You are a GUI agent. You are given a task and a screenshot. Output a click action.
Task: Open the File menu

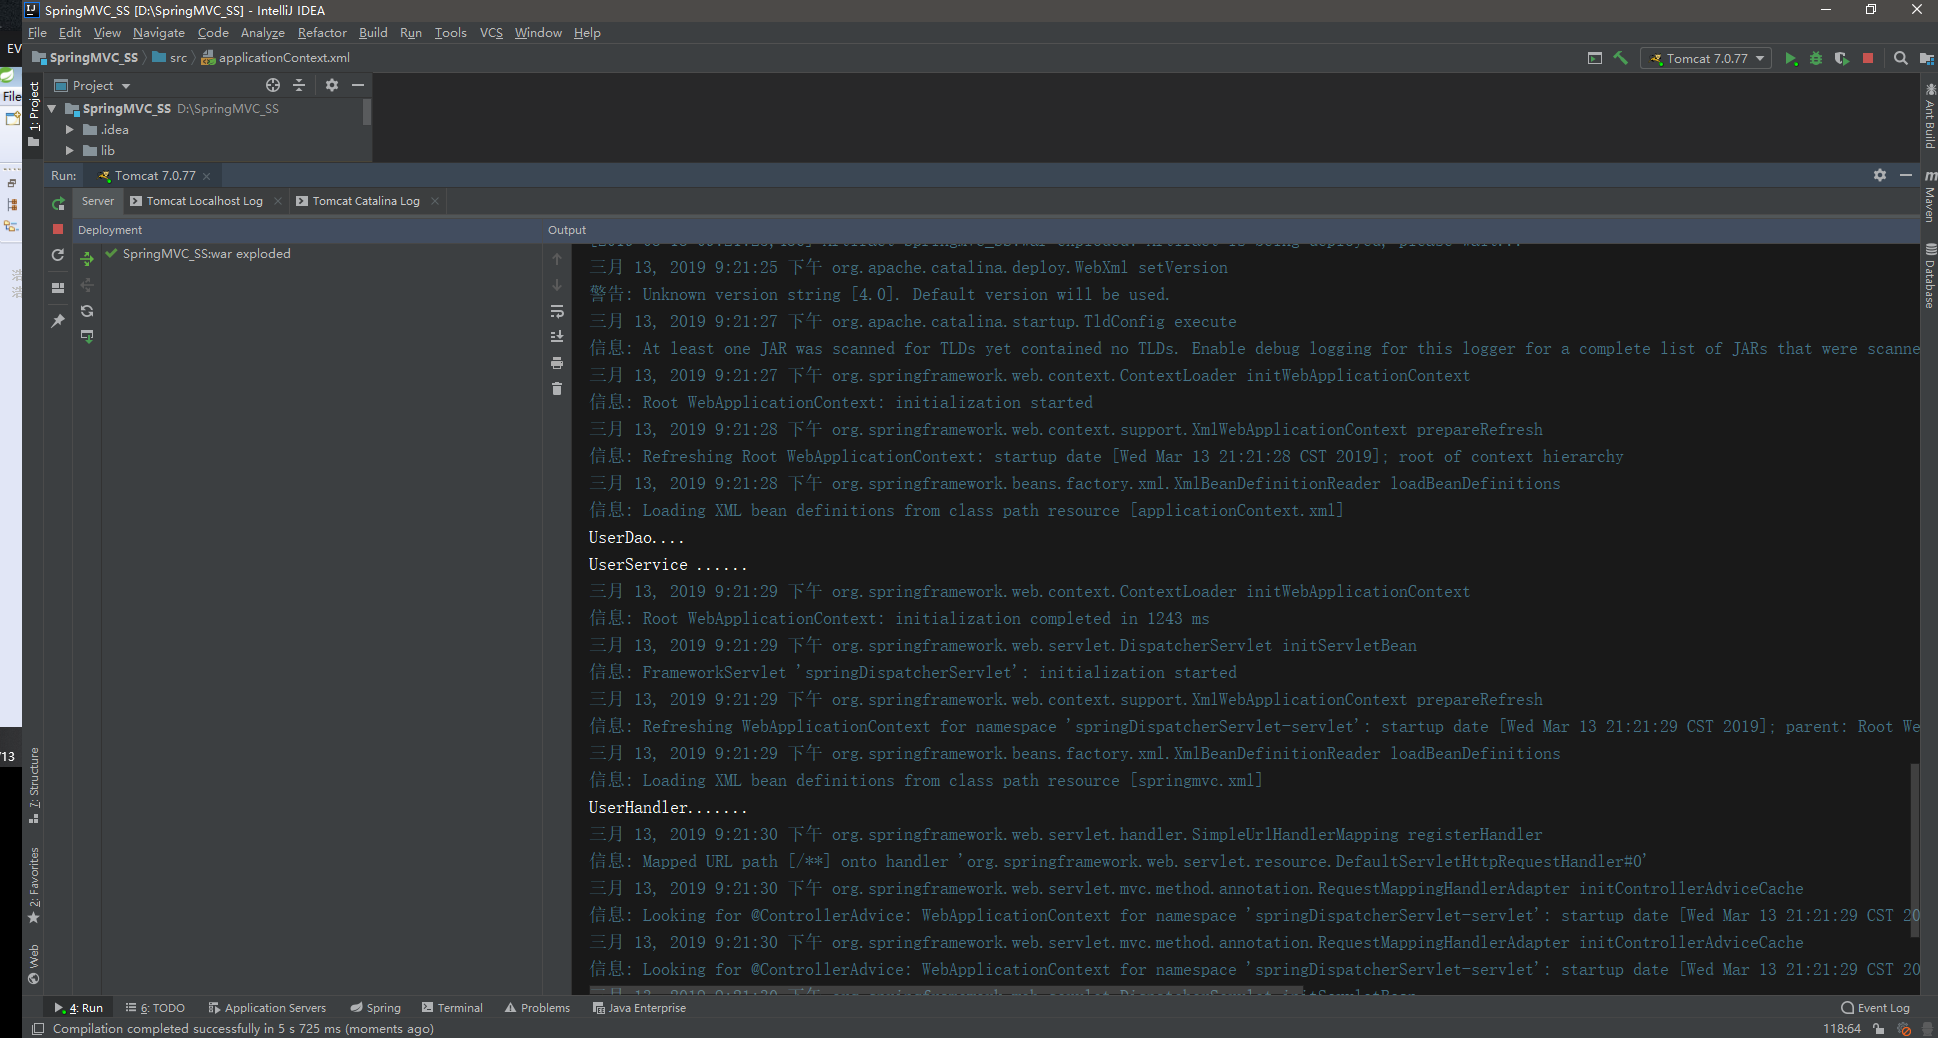click(38, 33)
